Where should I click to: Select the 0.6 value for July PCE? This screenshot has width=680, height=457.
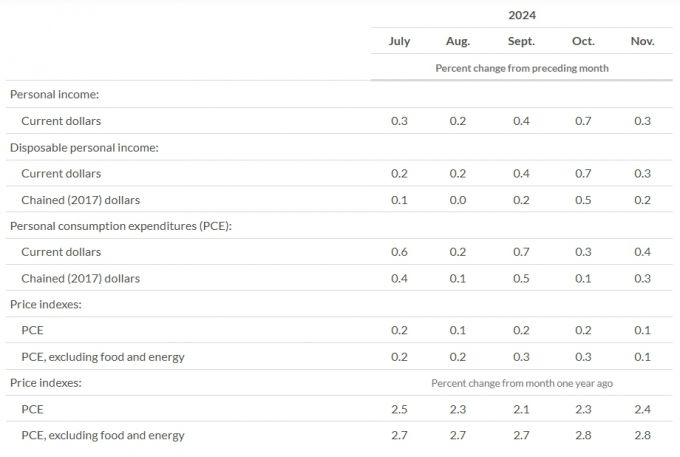click(x=398, y=252)
